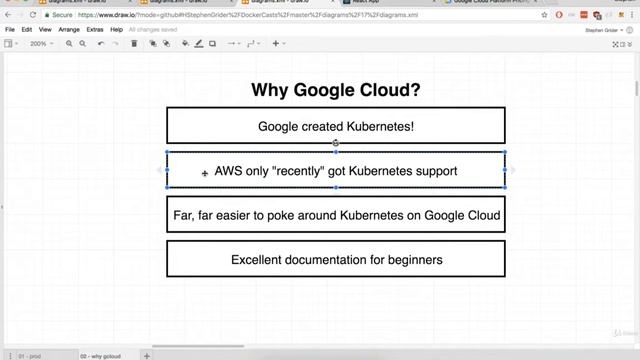Click the zoom out magnifier icon

point(82,43)
